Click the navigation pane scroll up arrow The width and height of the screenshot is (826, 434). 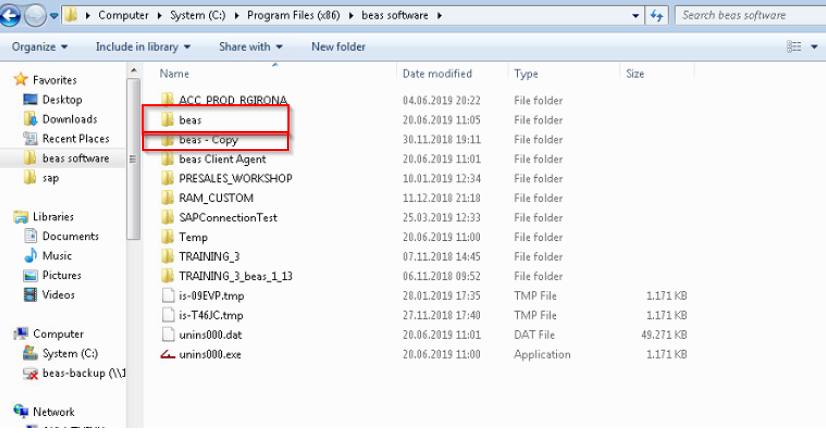click(x=133, y=70)
